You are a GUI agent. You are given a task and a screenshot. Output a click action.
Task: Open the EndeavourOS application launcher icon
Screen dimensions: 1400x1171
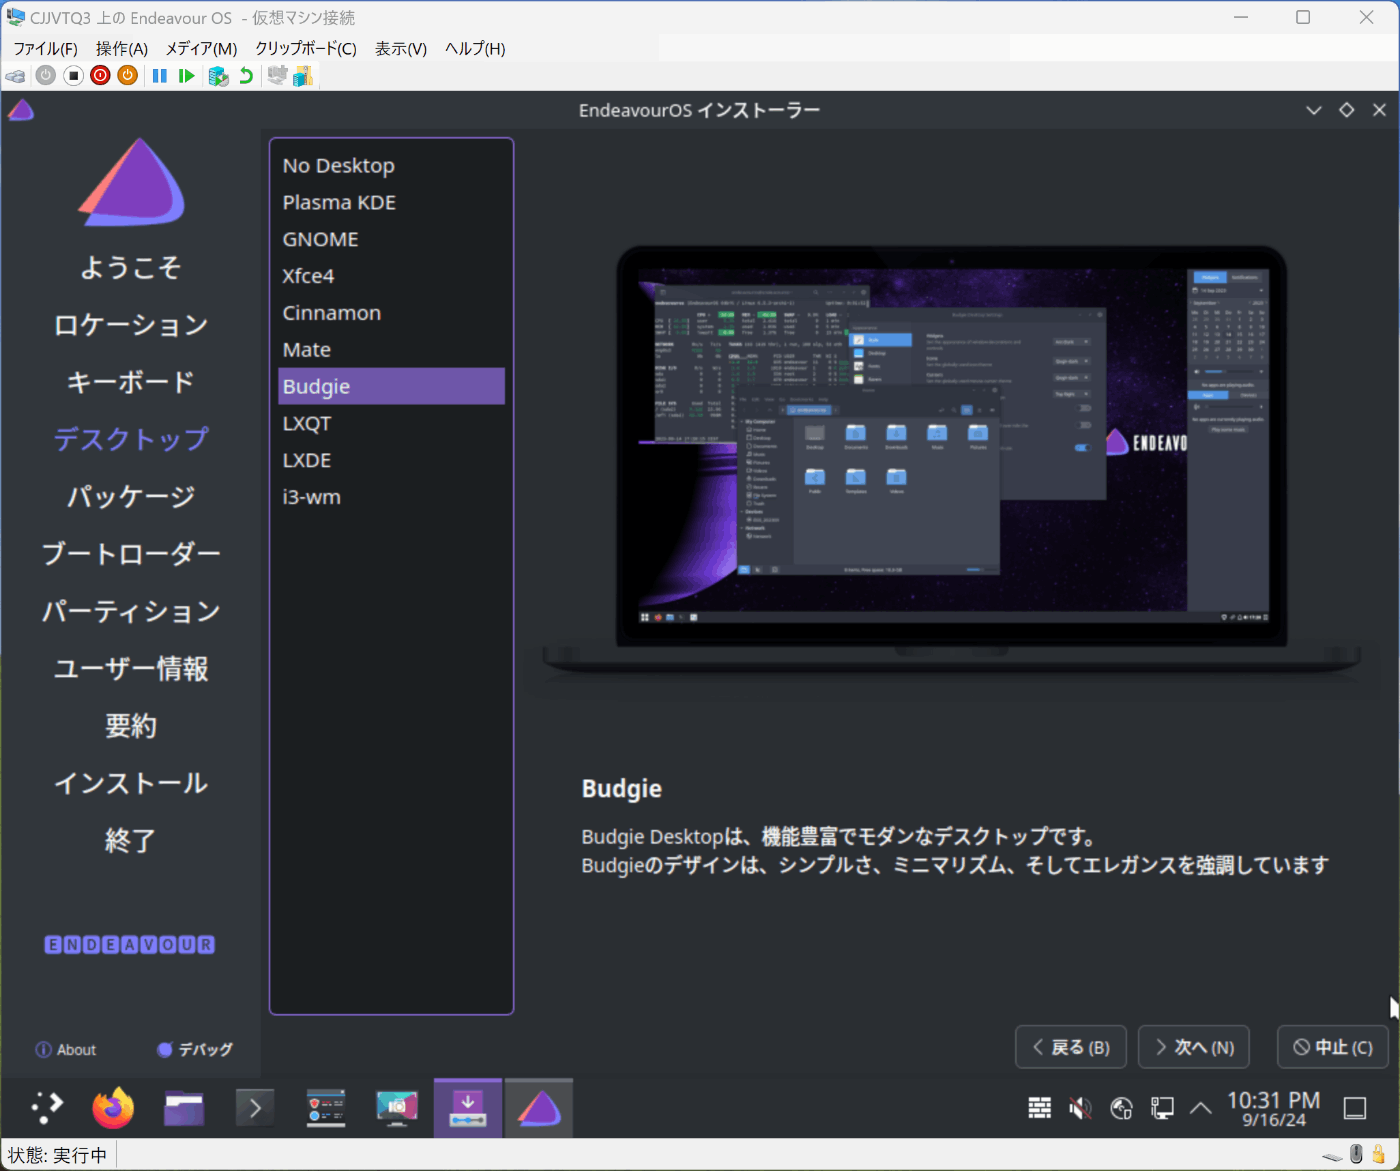[46, 1107]
